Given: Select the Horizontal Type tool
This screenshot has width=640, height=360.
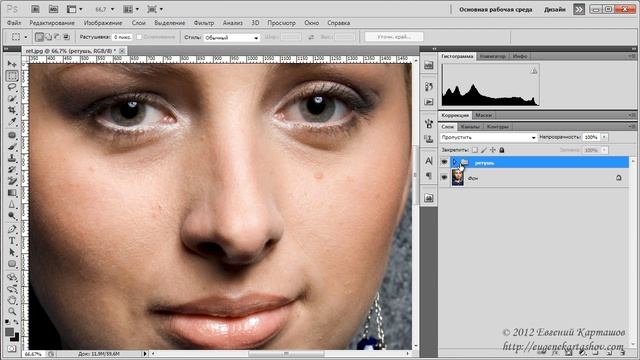Looking at the screenshot, I should 12,241.
